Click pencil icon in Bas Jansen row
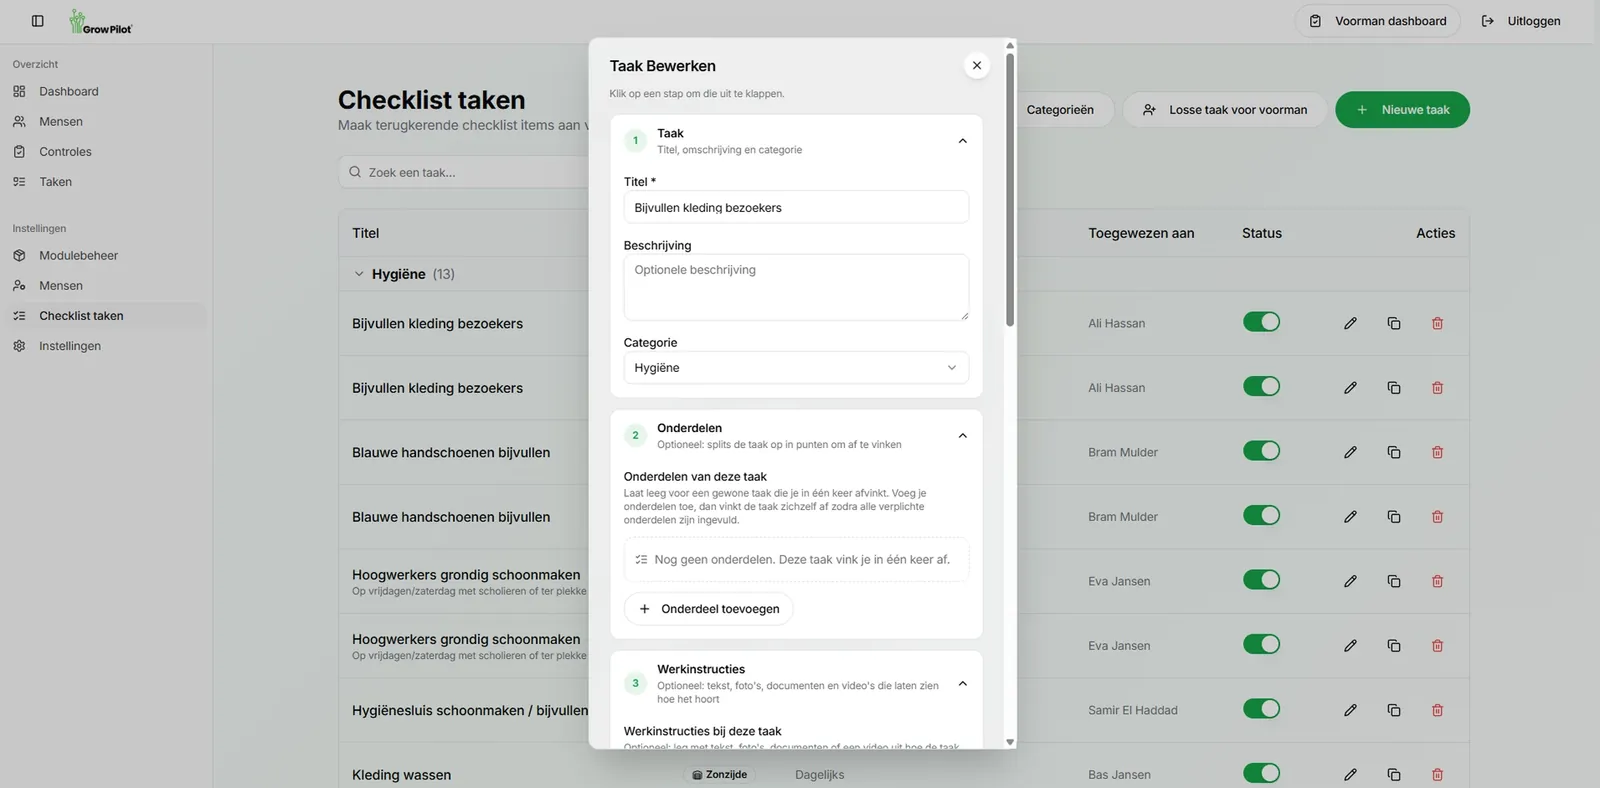The width and height of the screenshot is (1600, 788). tap(1350, 774)
